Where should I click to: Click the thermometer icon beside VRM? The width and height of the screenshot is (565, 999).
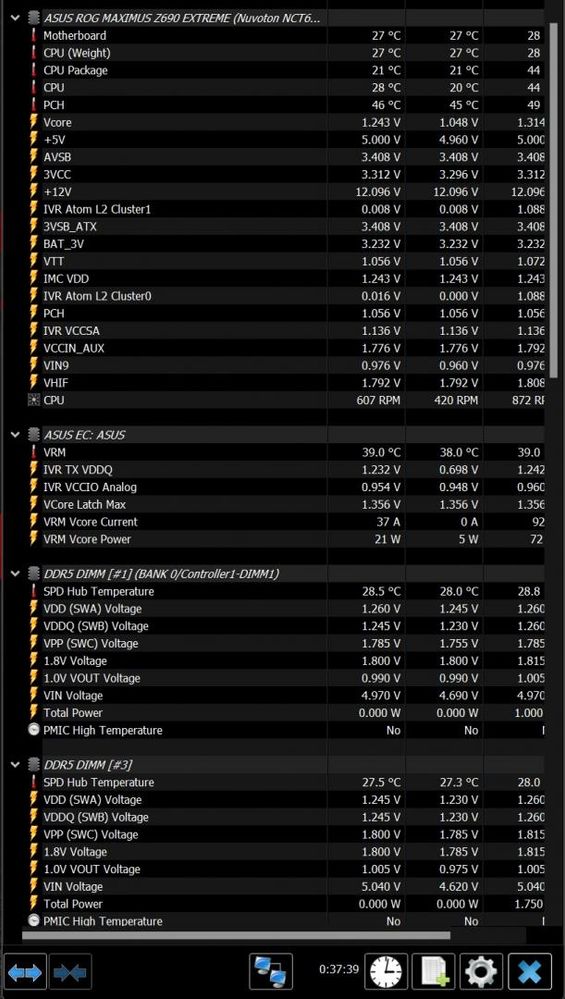pyautogui.click(x=34, y=452)
